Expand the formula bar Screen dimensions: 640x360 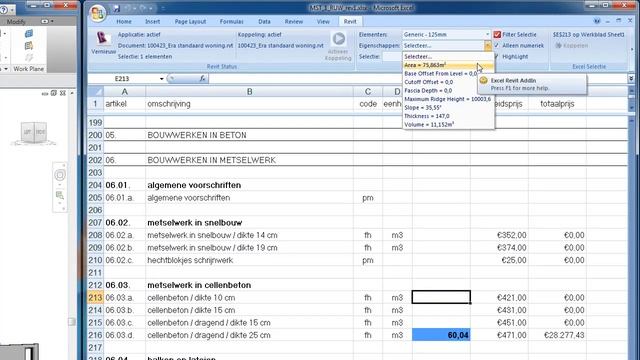631,78
